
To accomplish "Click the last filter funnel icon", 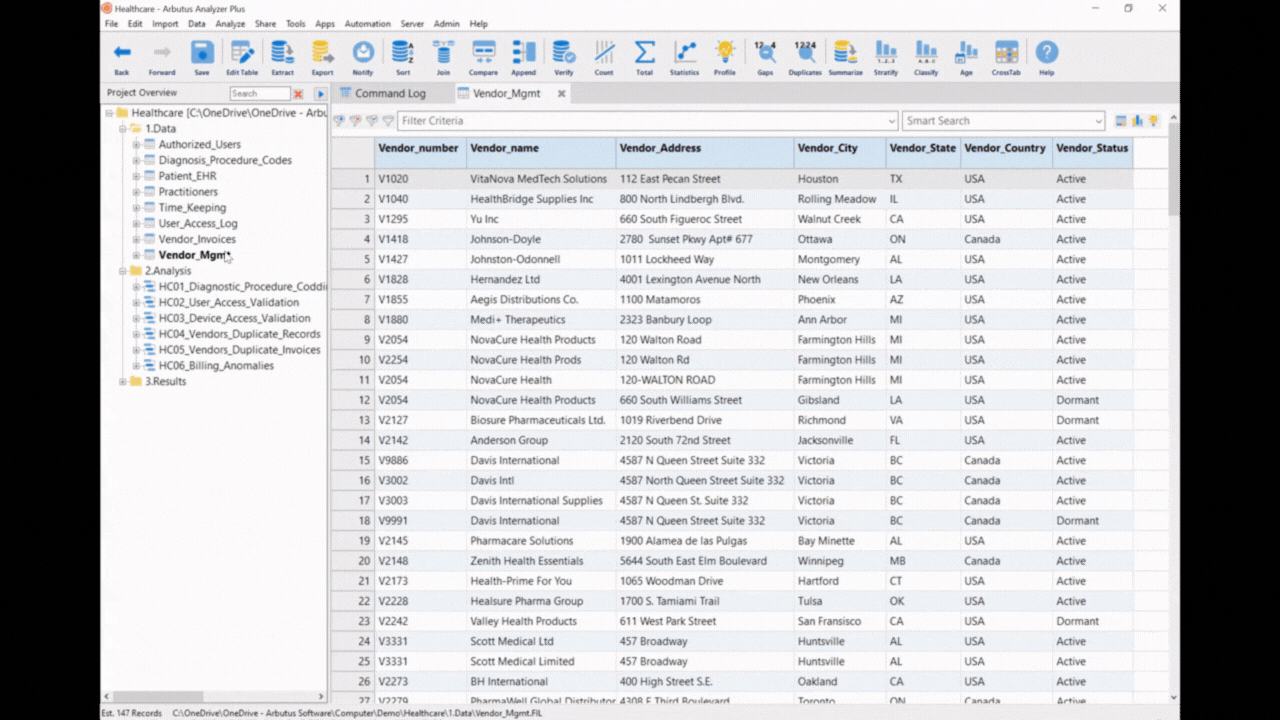I will click(388, 121).
